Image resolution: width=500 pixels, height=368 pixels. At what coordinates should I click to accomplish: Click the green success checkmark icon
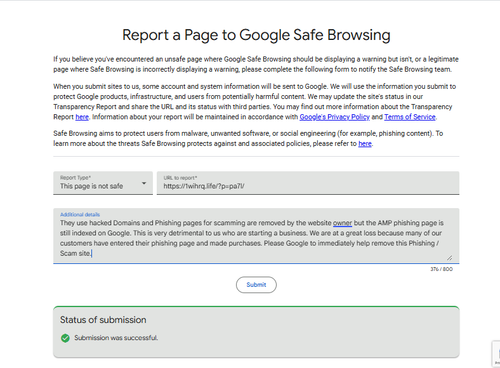tap(65, 338)
